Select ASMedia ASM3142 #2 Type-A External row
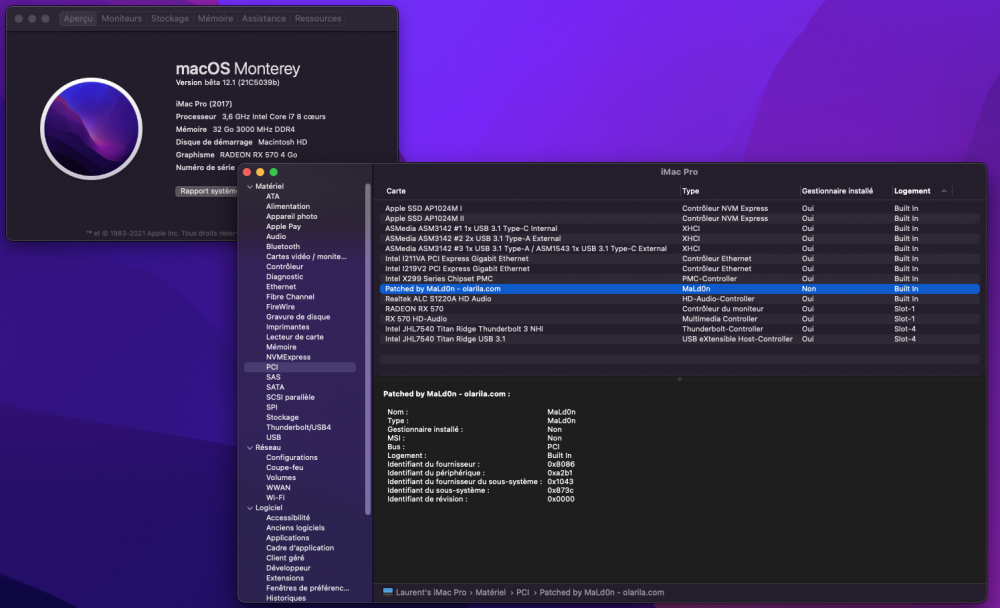The image size is (1000, 608). click(x=679, y=239)
